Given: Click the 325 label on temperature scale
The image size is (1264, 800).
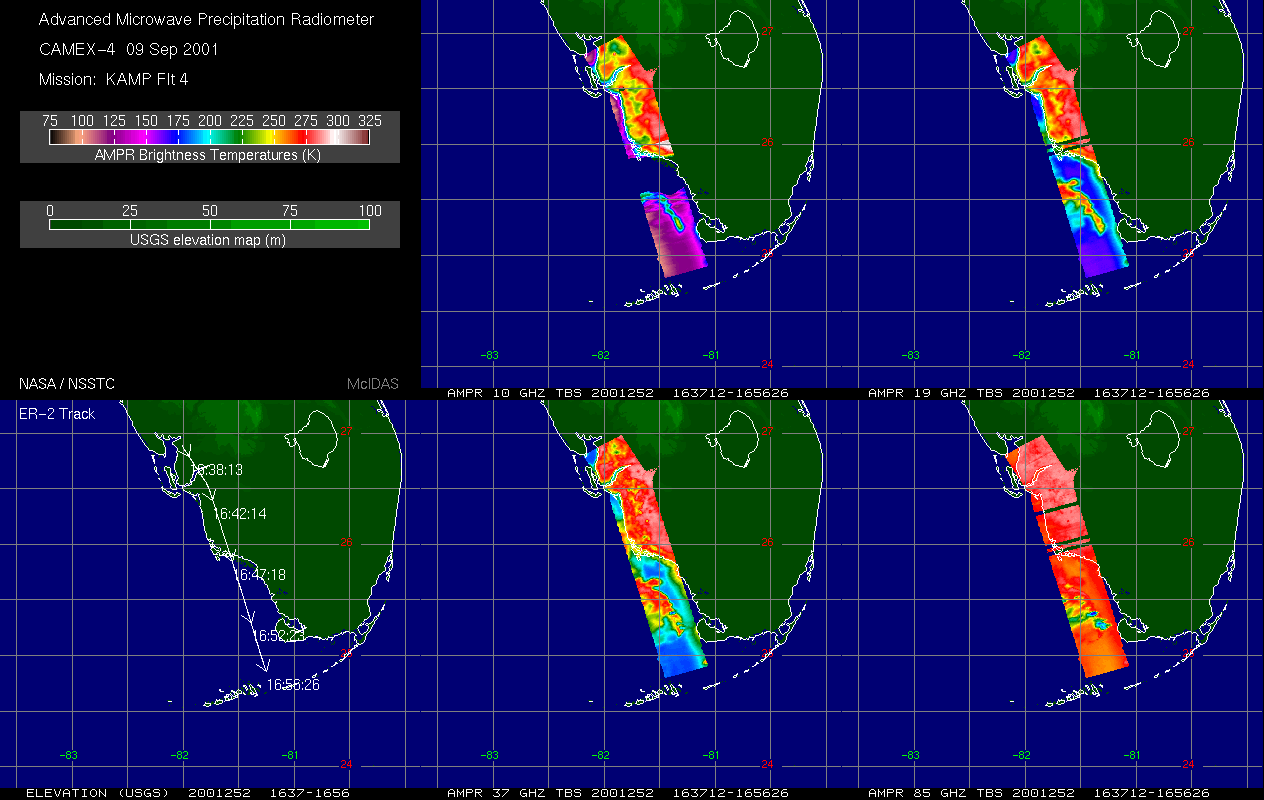Looking at the screenshot, I should [x=369, y=120].
